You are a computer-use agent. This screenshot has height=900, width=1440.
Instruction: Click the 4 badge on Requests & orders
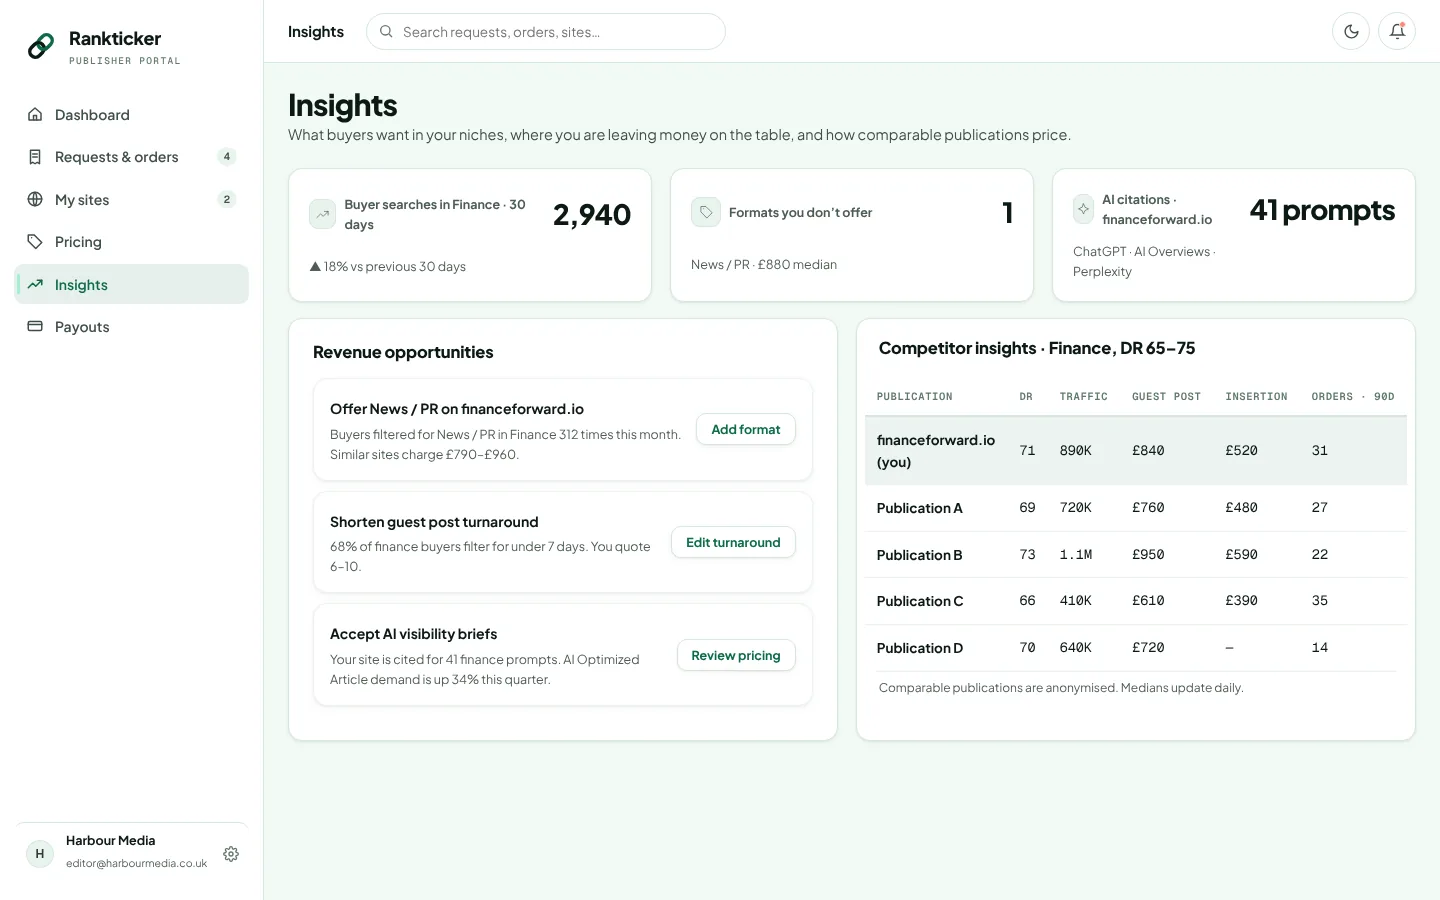(227, 156)
